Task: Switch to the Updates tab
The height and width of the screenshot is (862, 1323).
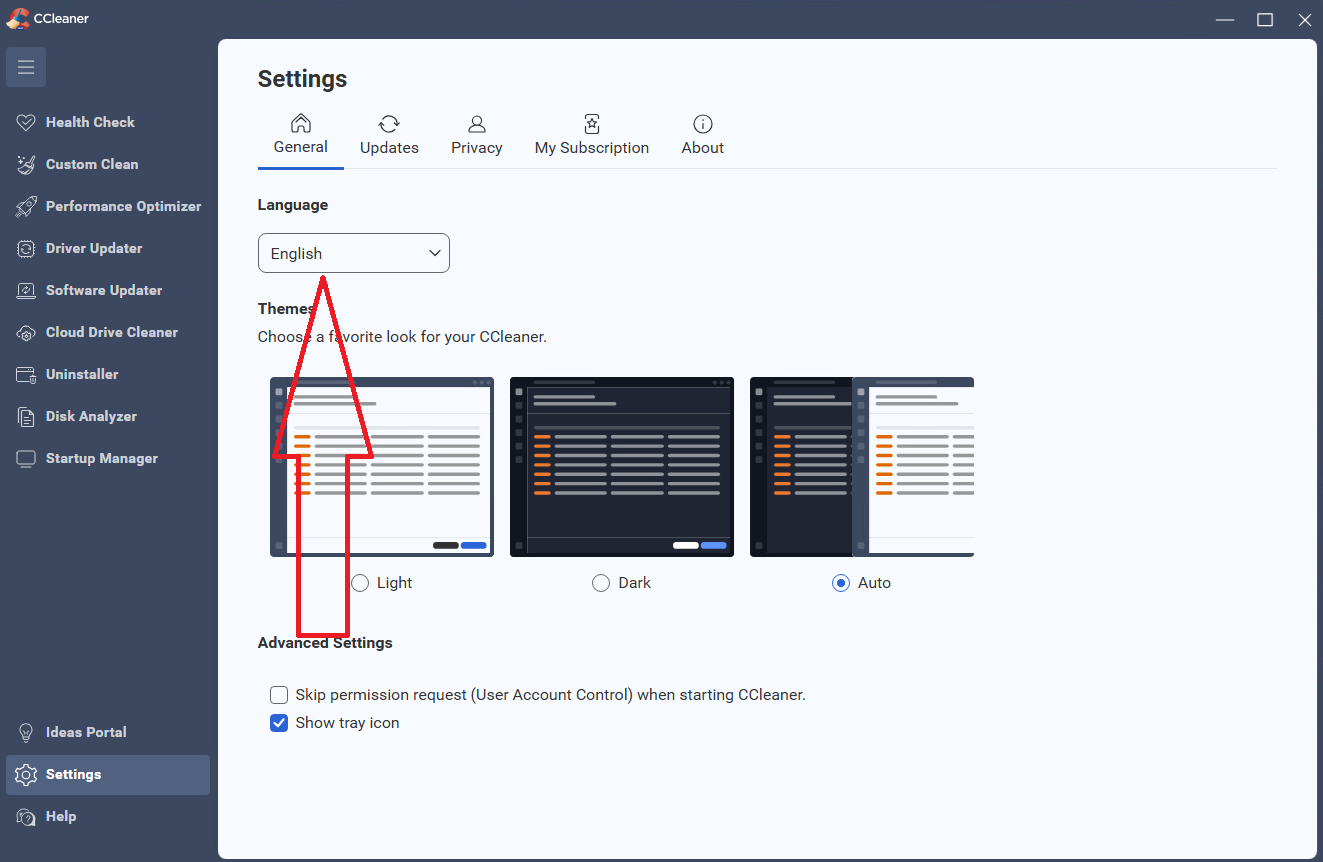Action: click(389, 135)
